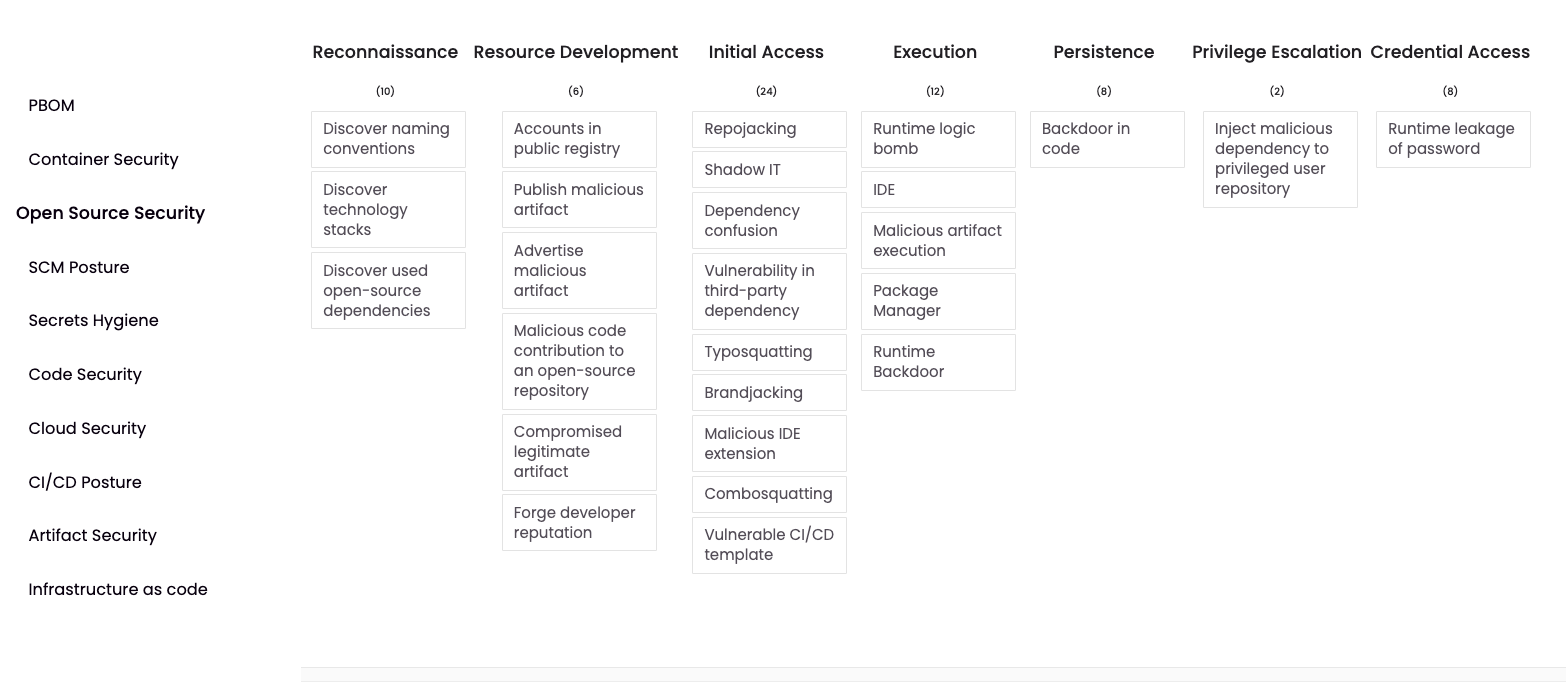Select PBOM in the sidebar
This screenshot has height=690, width=1566.
pos(51,105)
